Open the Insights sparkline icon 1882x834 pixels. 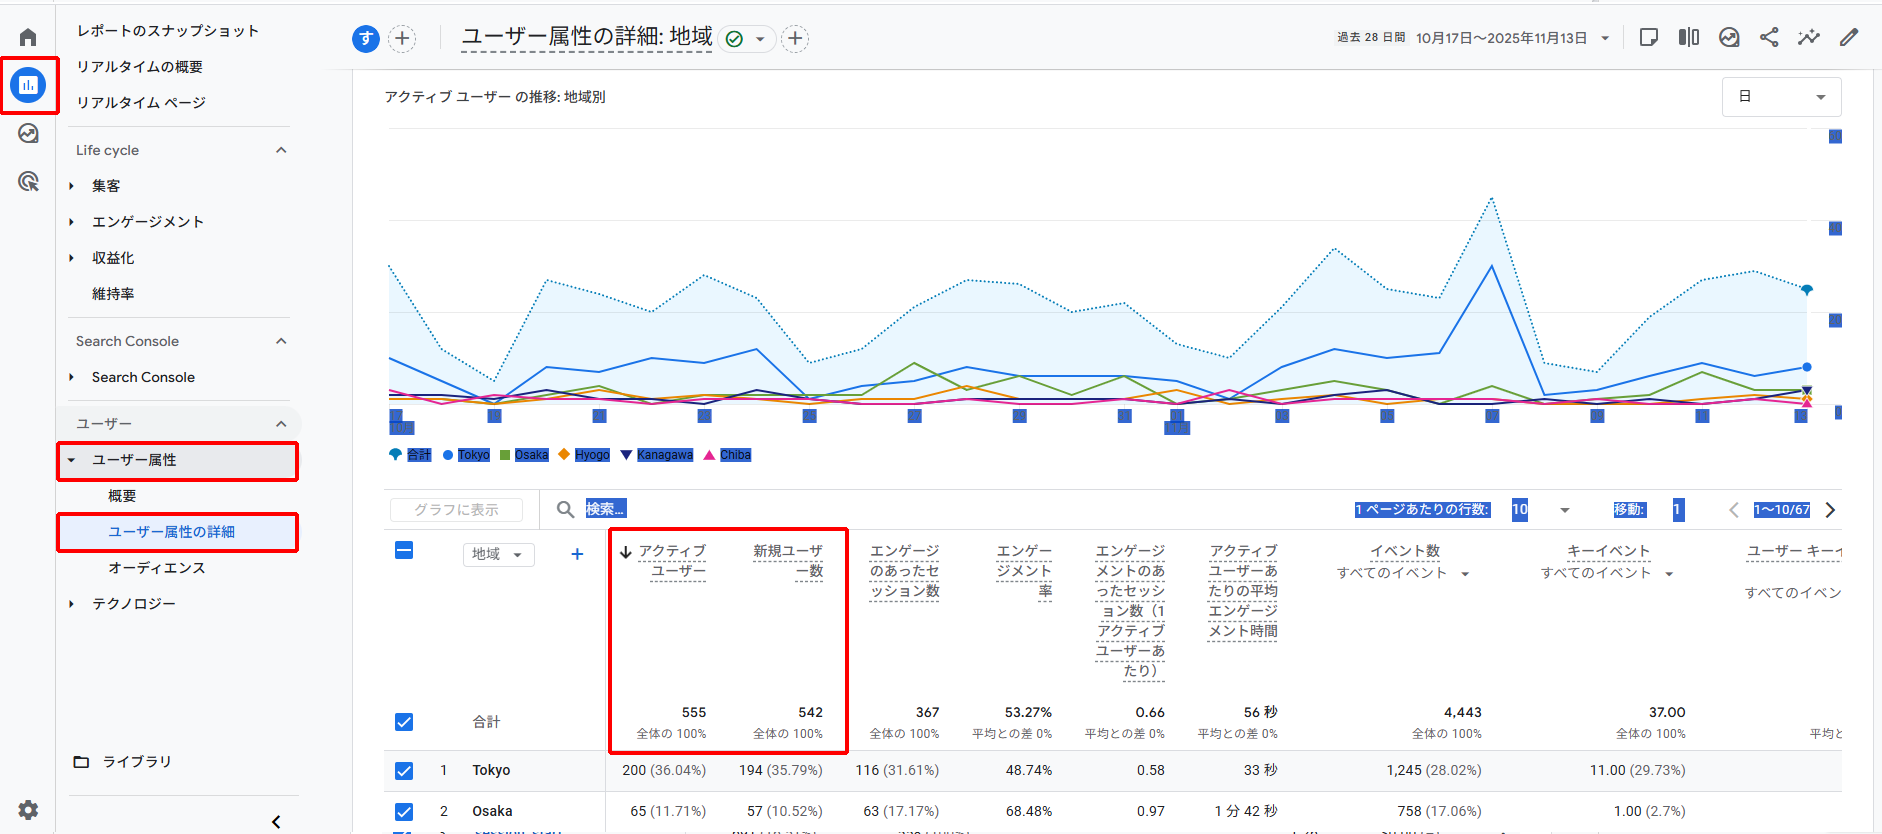point(1808,38)
